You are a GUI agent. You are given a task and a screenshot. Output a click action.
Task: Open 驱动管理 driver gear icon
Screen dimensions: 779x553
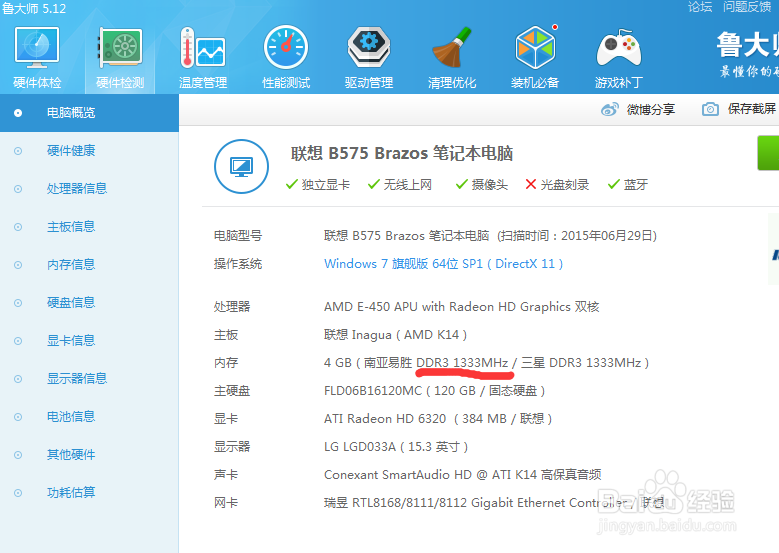(369, 48)
